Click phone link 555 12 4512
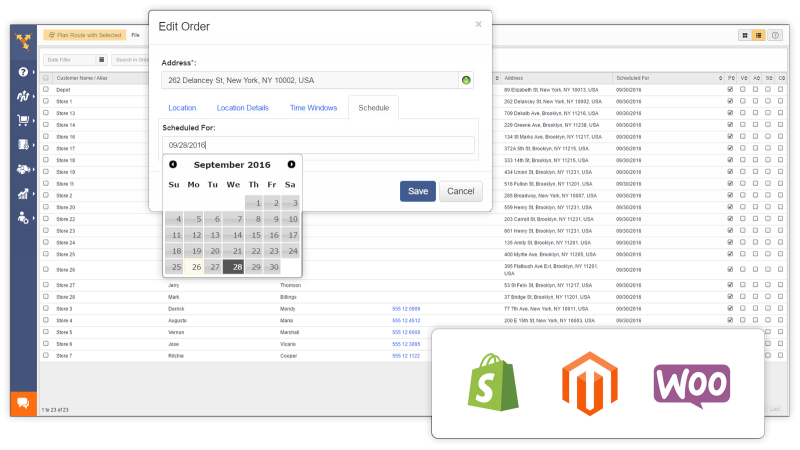This screenshot has width=800, height=450. click(x=406, y=320)
